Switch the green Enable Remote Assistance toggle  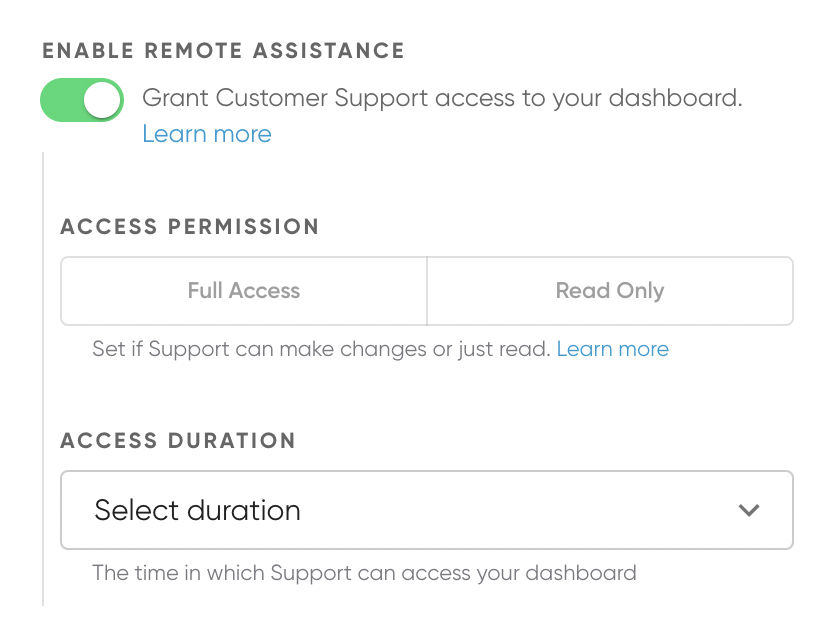coord(81,99)
